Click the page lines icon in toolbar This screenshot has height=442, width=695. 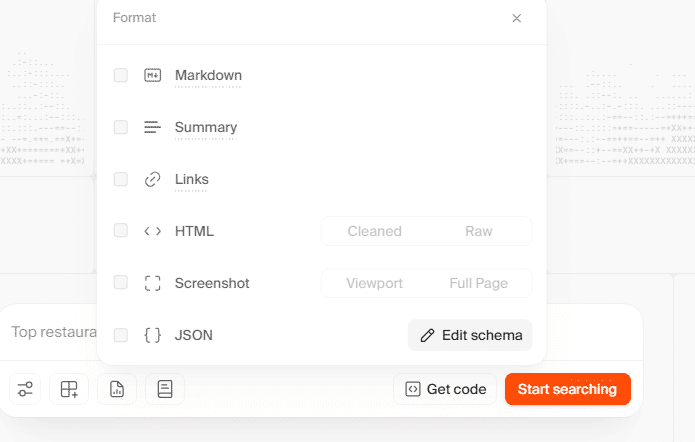pos(165,389)
